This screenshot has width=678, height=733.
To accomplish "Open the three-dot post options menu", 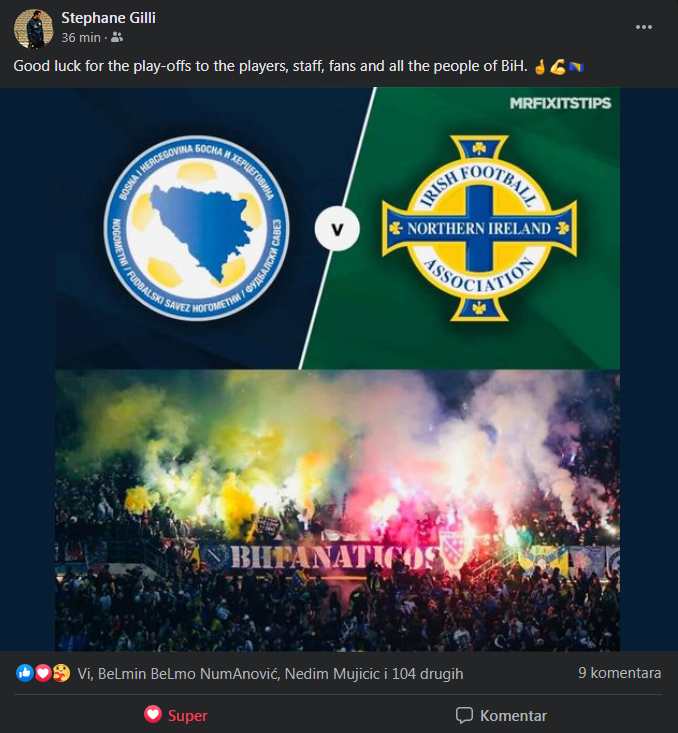I will pos(643,27).
